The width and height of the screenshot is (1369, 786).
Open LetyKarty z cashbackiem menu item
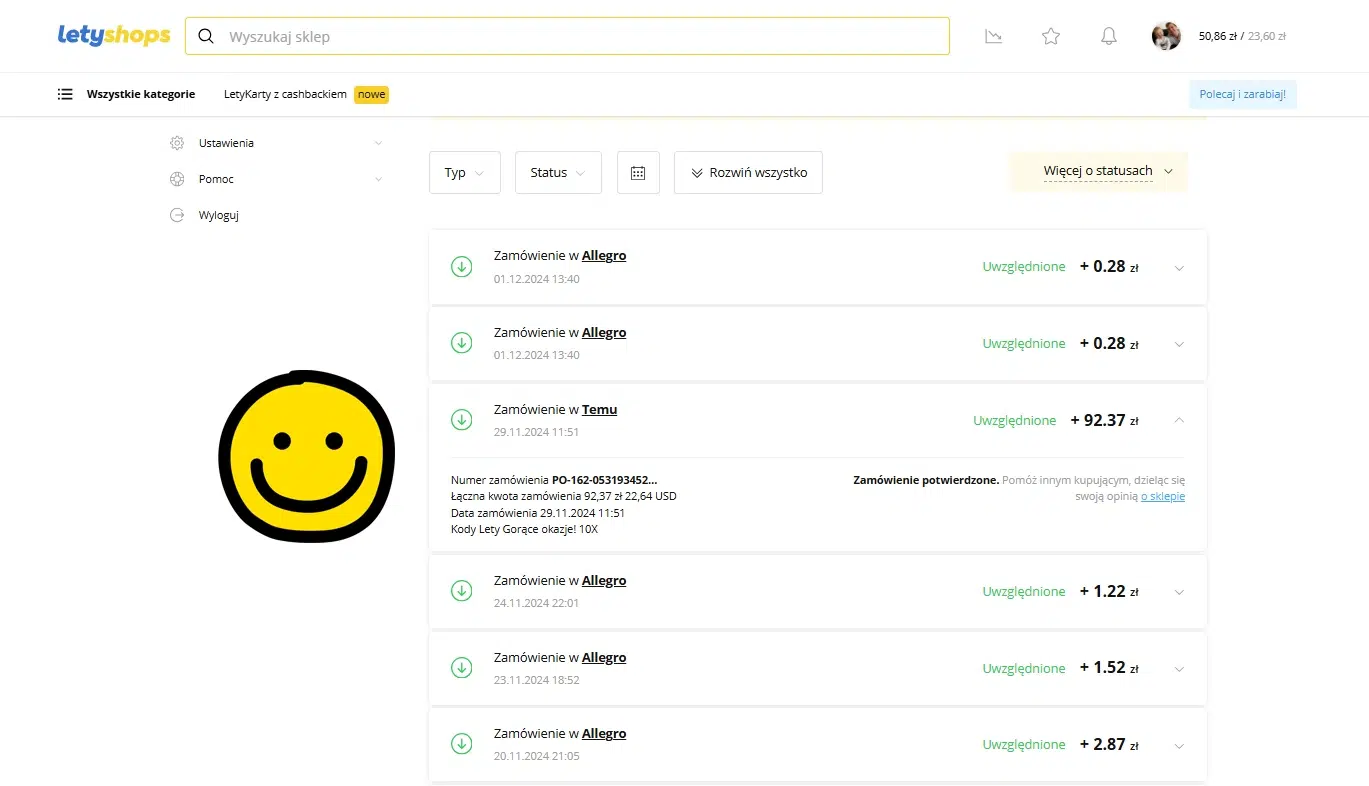coord(285,94)
